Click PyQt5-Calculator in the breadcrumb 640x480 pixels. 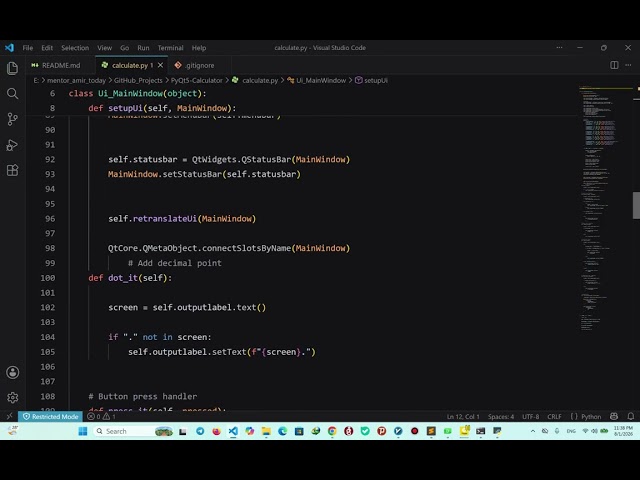point(197,80)
